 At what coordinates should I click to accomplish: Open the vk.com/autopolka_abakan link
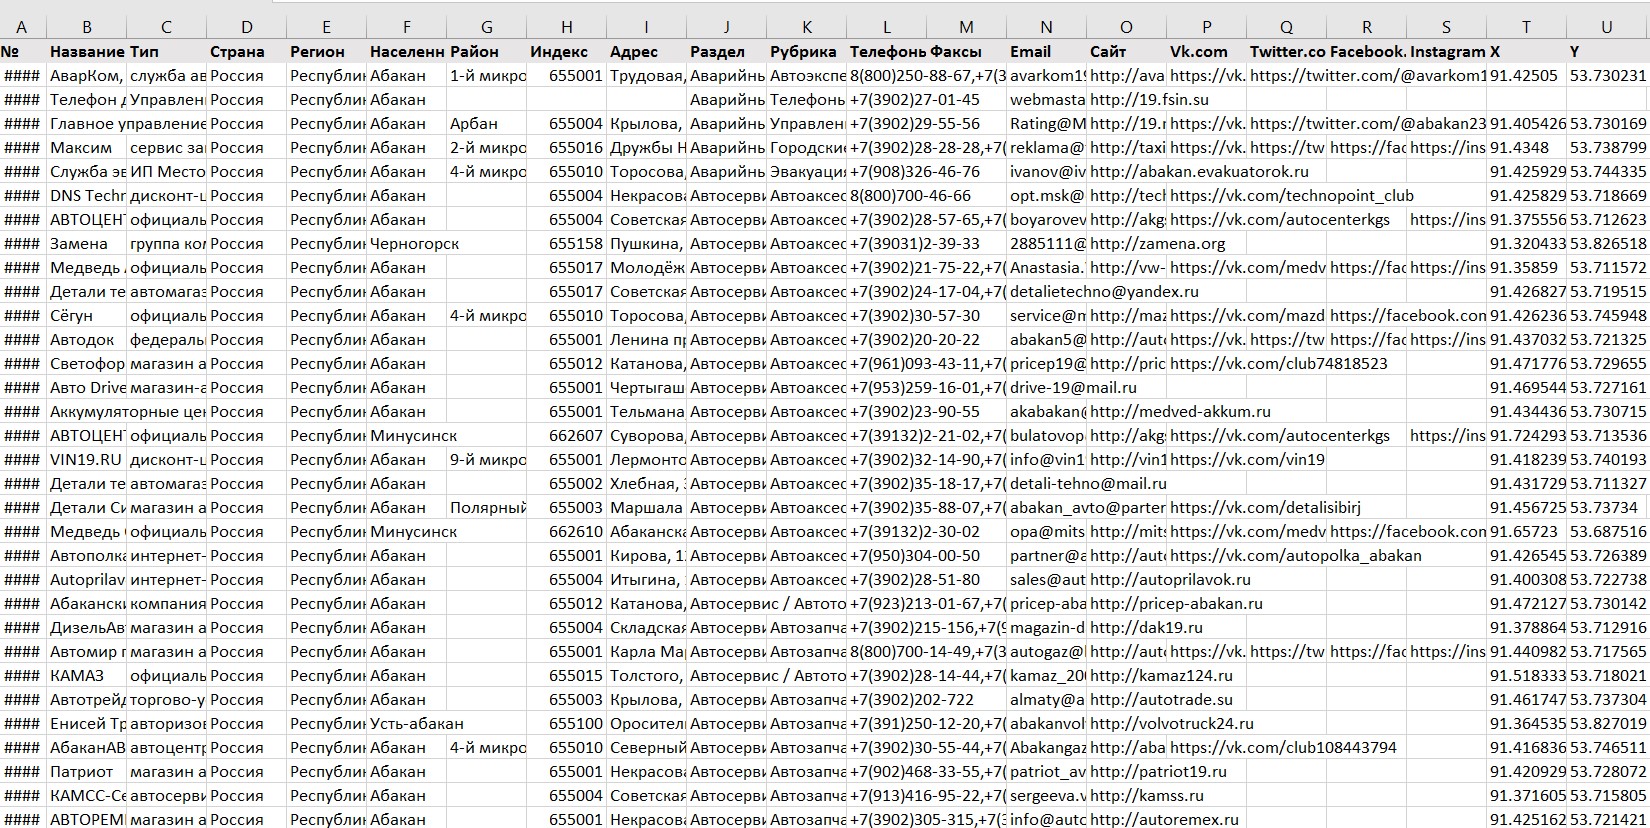(x=1295, y=556)
